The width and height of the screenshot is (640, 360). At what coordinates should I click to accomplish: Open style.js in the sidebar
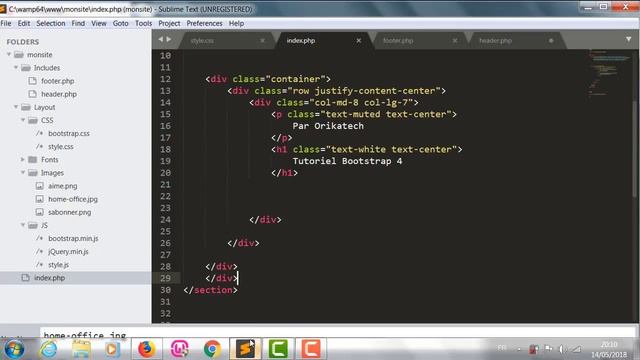click(x=58, y=265)
